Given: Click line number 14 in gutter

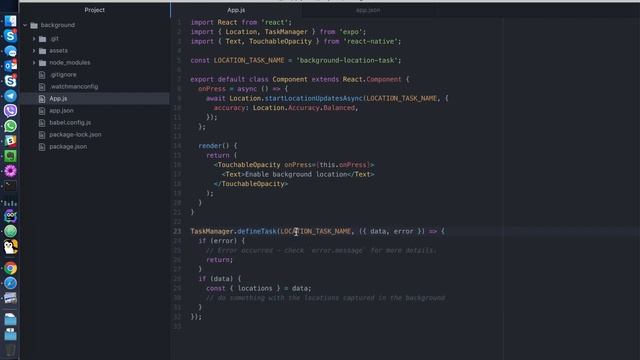Looking at the screenshot, I should tap(177, 146).
